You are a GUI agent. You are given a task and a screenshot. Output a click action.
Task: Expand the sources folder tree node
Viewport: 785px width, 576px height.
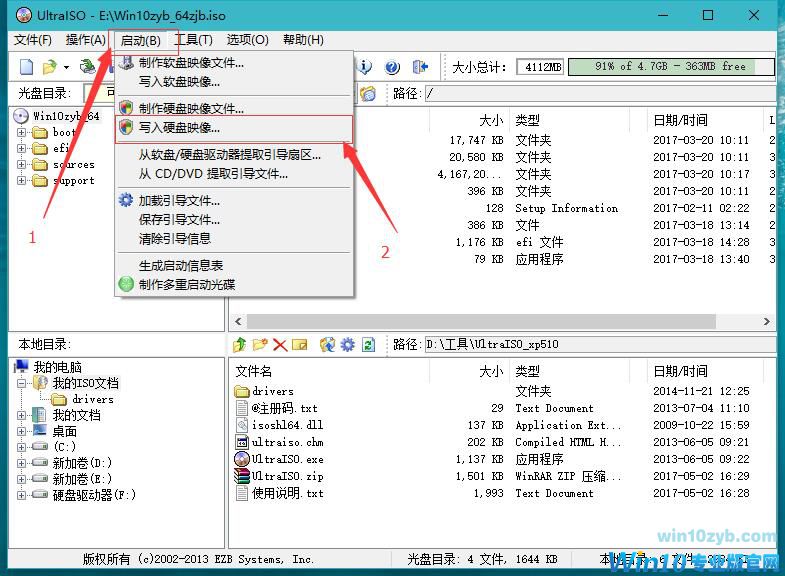click(x=22, y=164)
